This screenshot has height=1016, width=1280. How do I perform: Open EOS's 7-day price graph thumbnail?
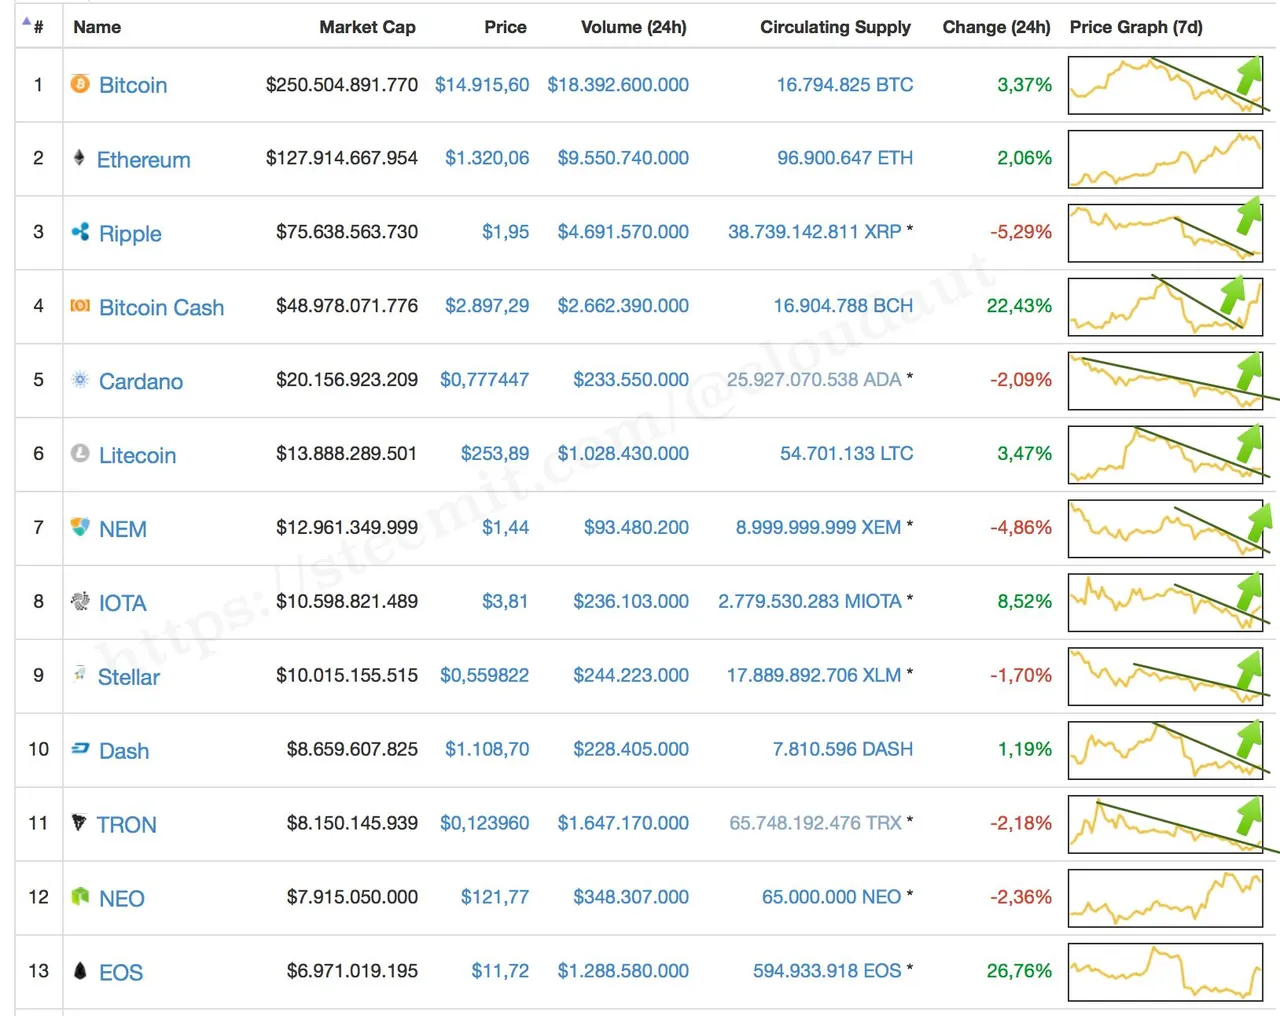pyautogui.click(x=1166, y=973)
